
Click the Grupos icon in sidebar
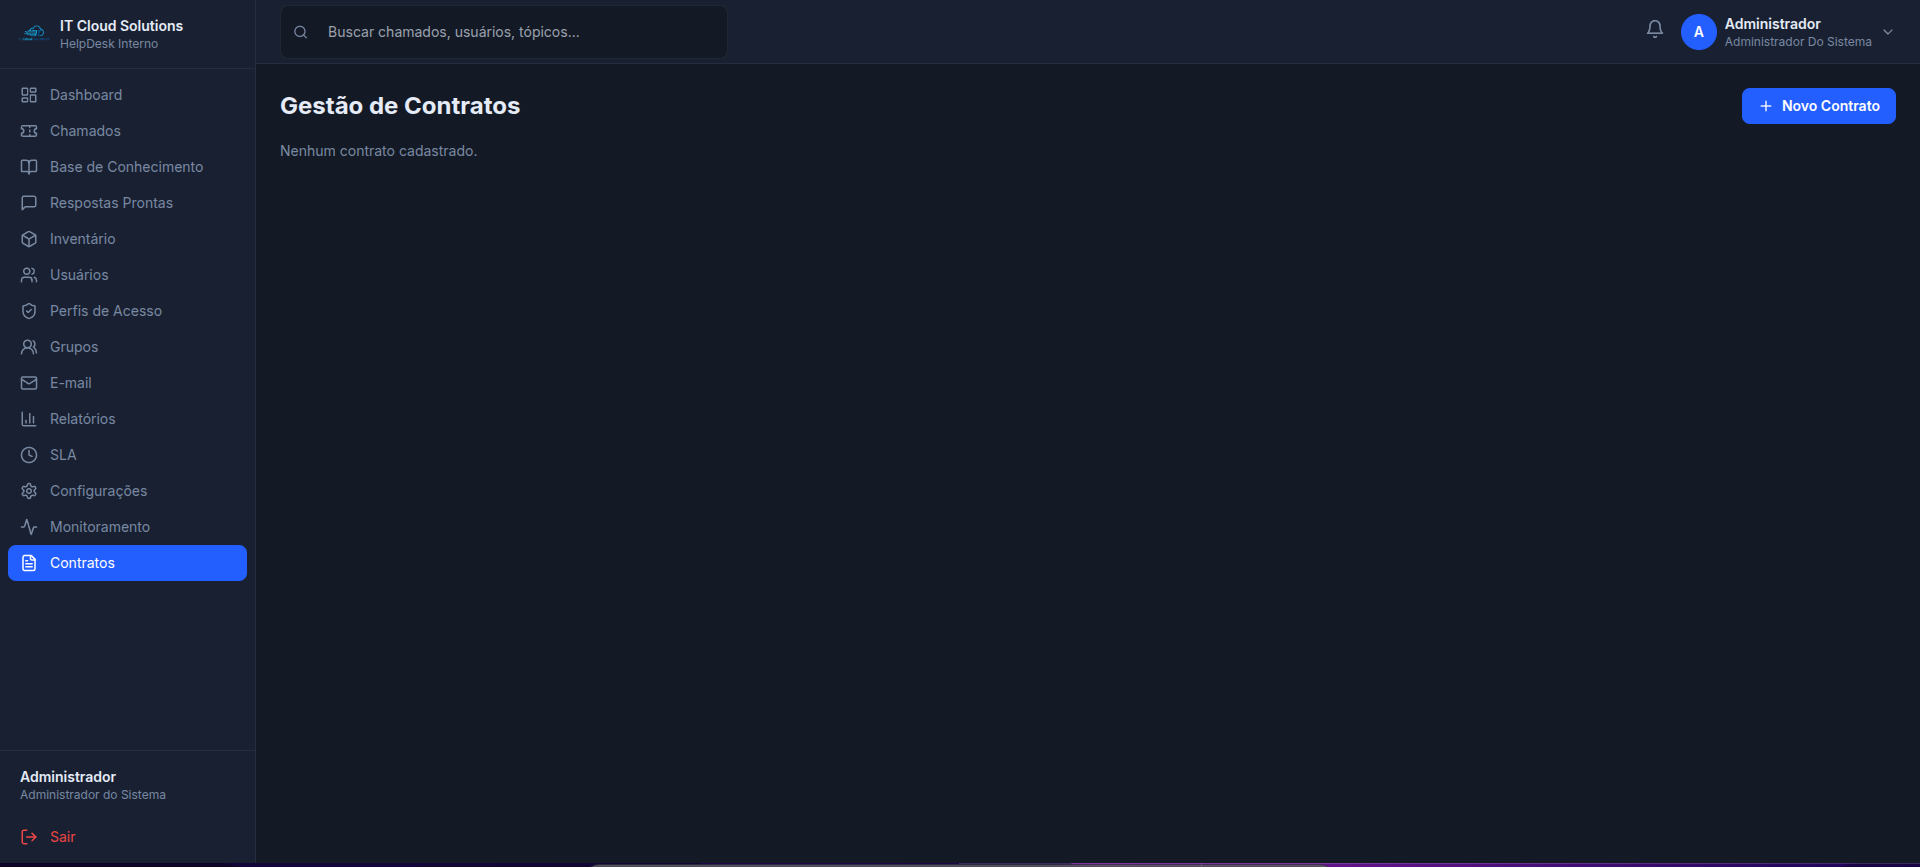click(29, 347)
